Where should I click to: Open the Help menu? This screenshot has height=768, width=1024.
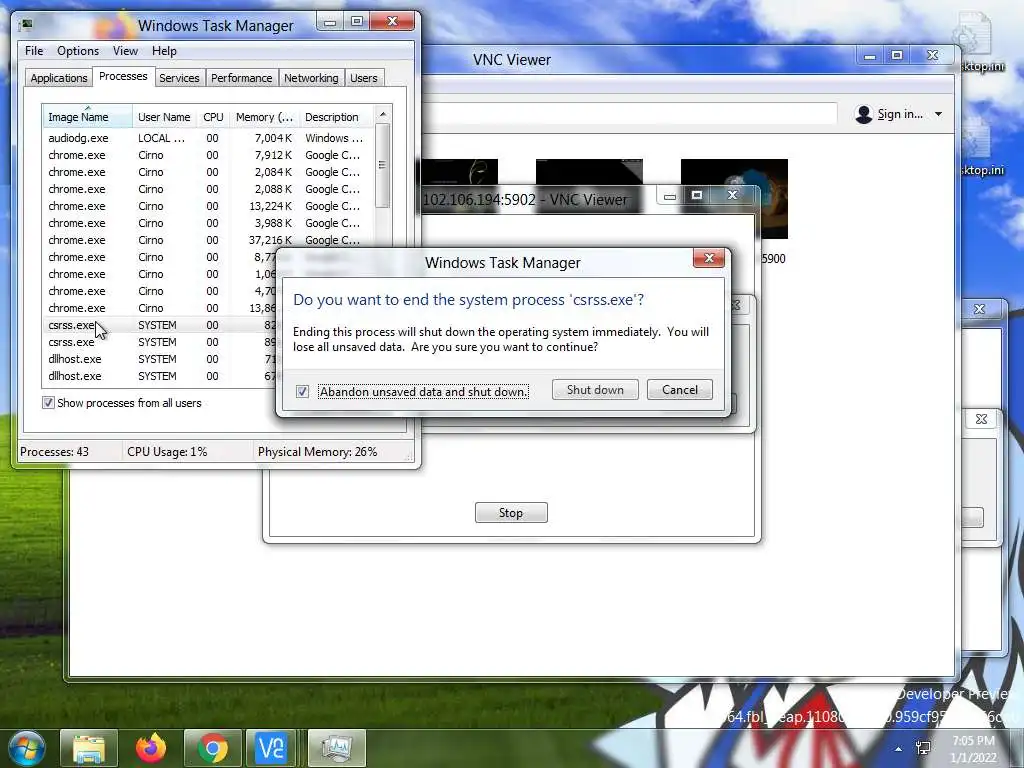164,51
